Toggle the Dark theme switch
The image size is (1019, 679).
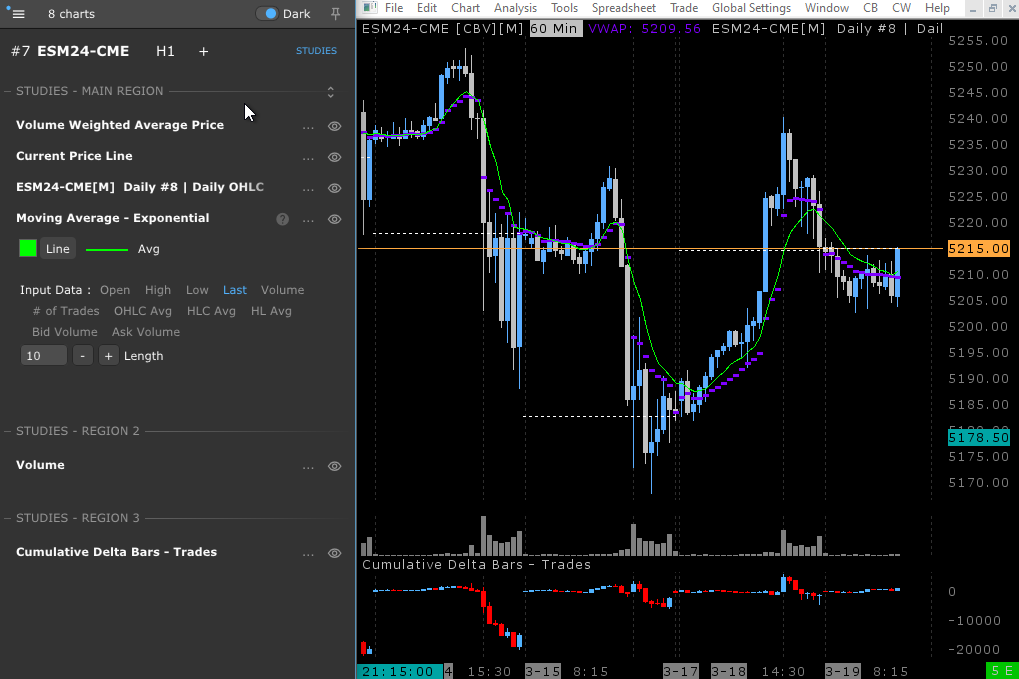(269, 14)
